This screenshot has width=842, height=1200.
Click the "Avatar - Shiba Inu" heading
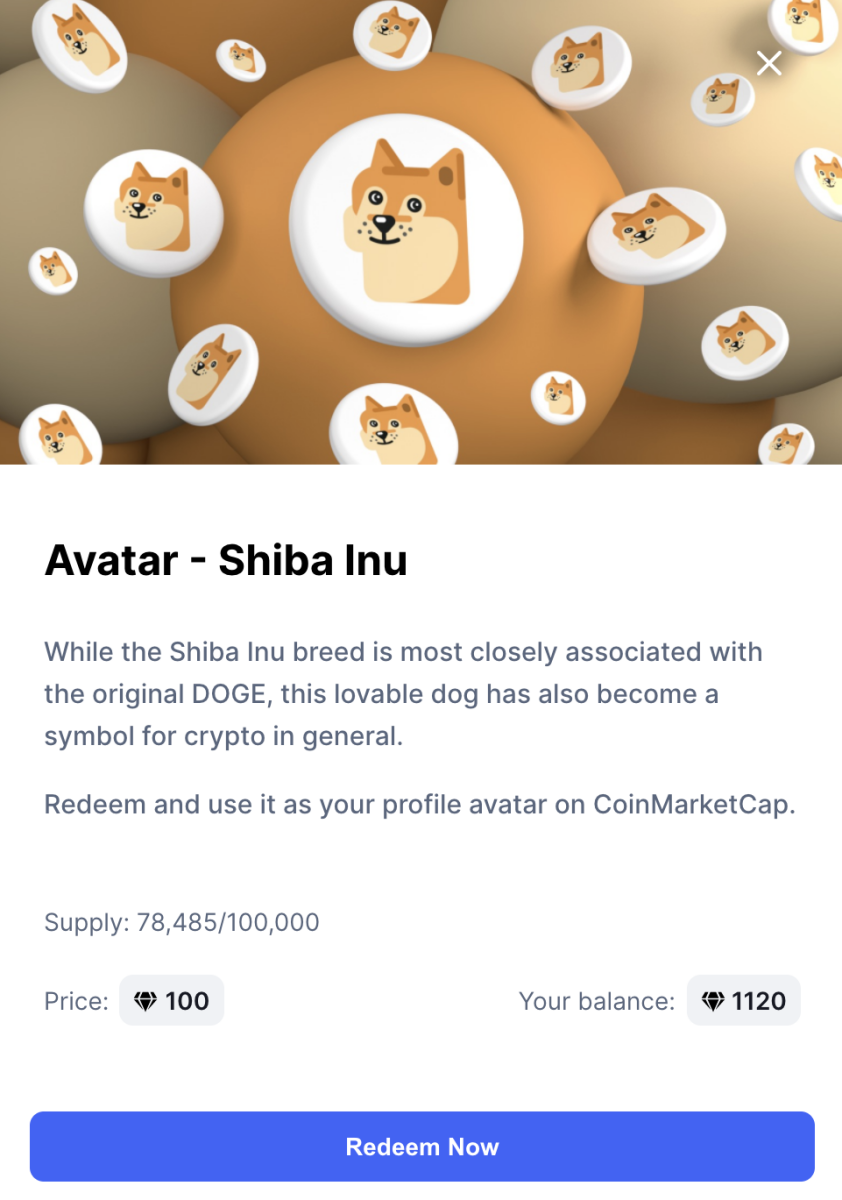[226, 561]
